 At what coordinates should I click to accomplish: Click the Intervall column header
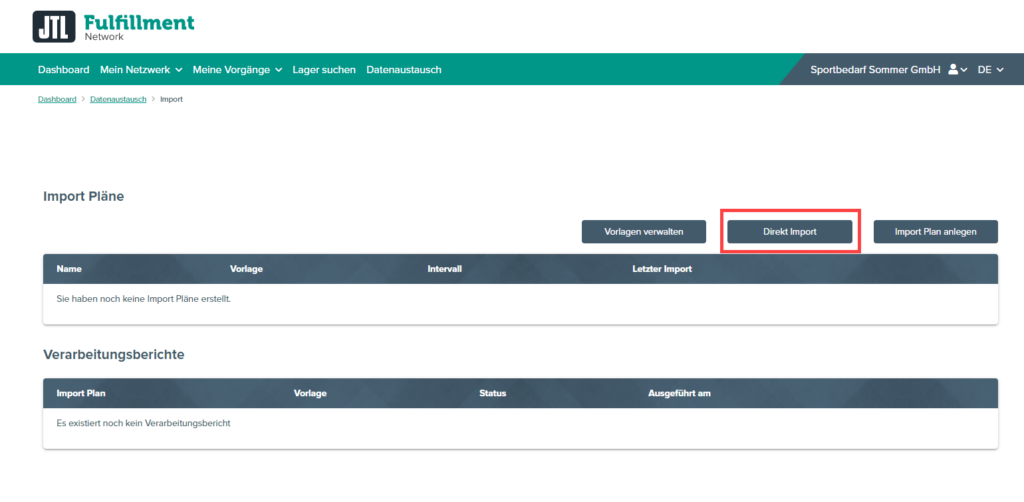click(445, 268)
